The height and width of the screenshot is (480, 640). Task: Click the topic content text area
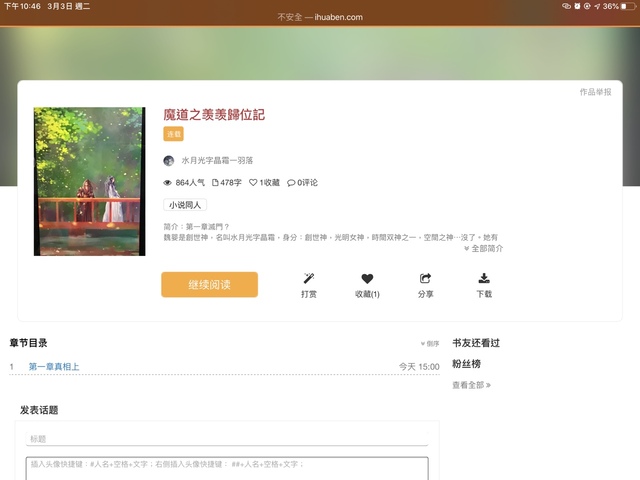[227, 468]
